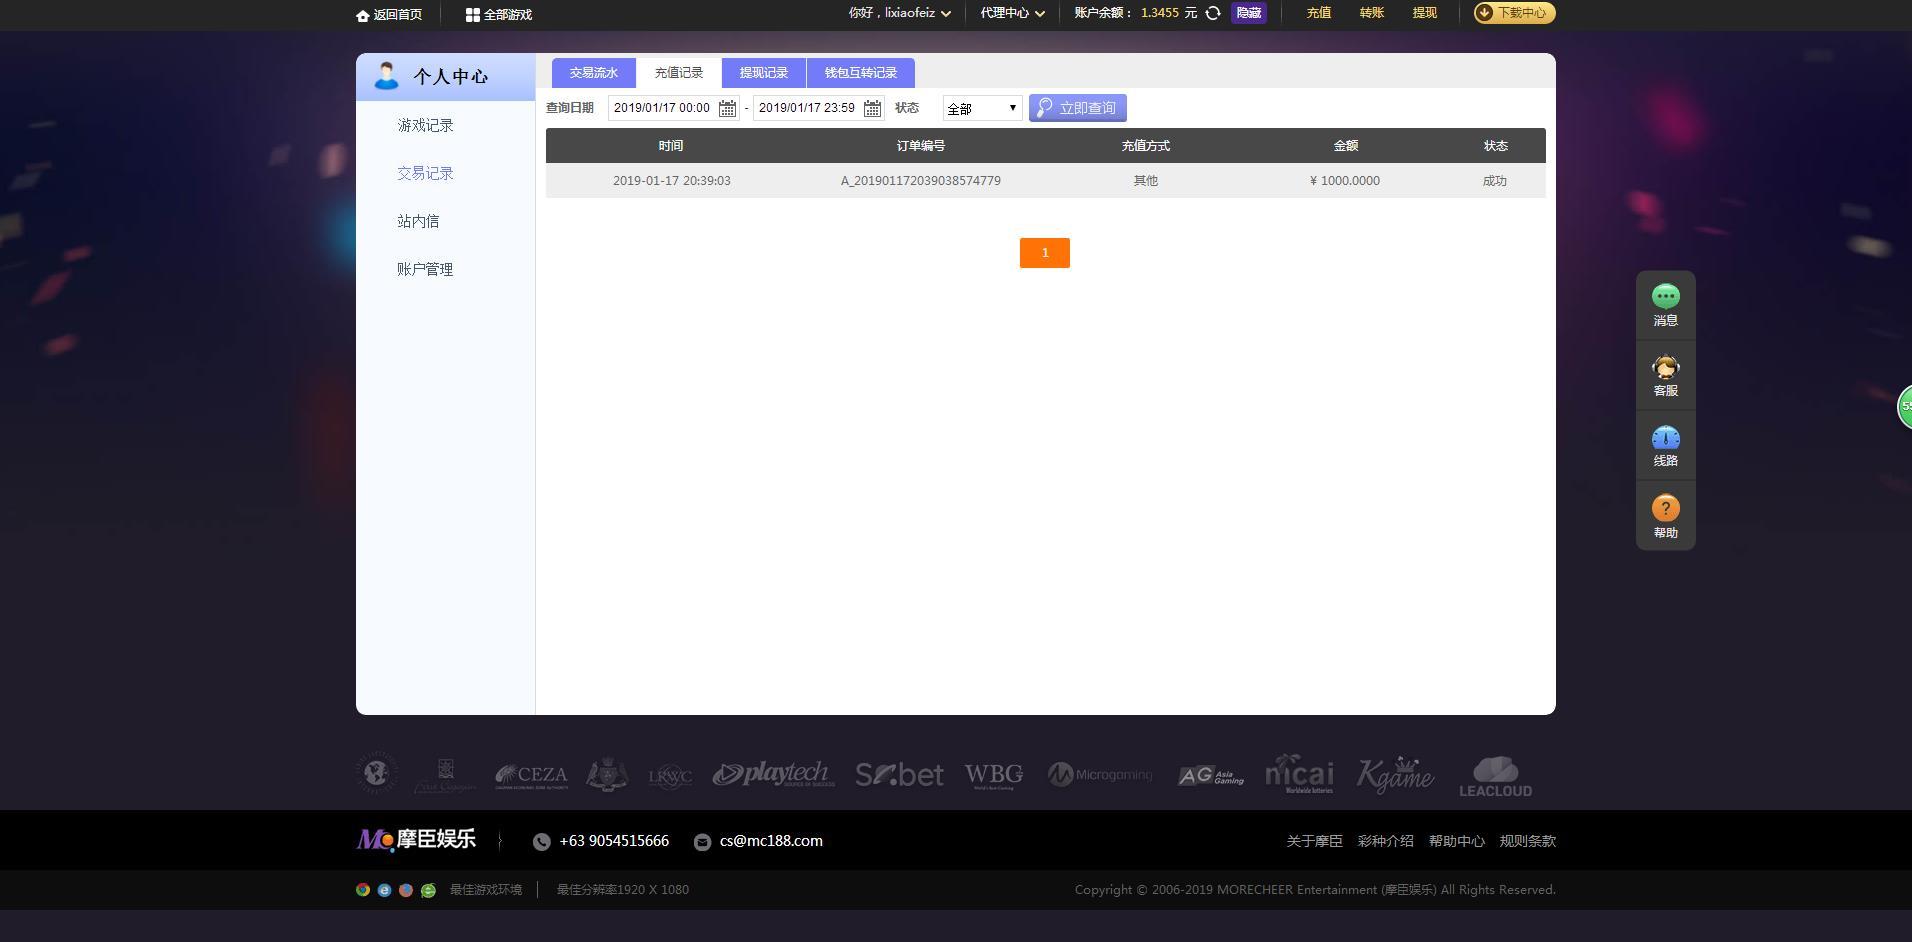
Task: Click the Kgame partner logo
Action: (x=1395, y=774)
